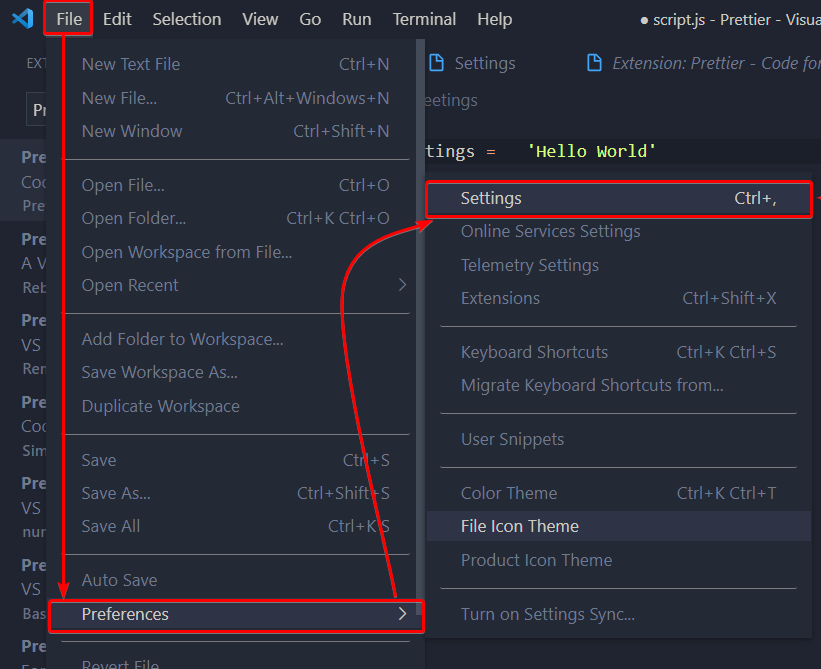Screen dimensions: 821x669
Task: Choose Save Workspace As... entry
Action: coord(236,372)
